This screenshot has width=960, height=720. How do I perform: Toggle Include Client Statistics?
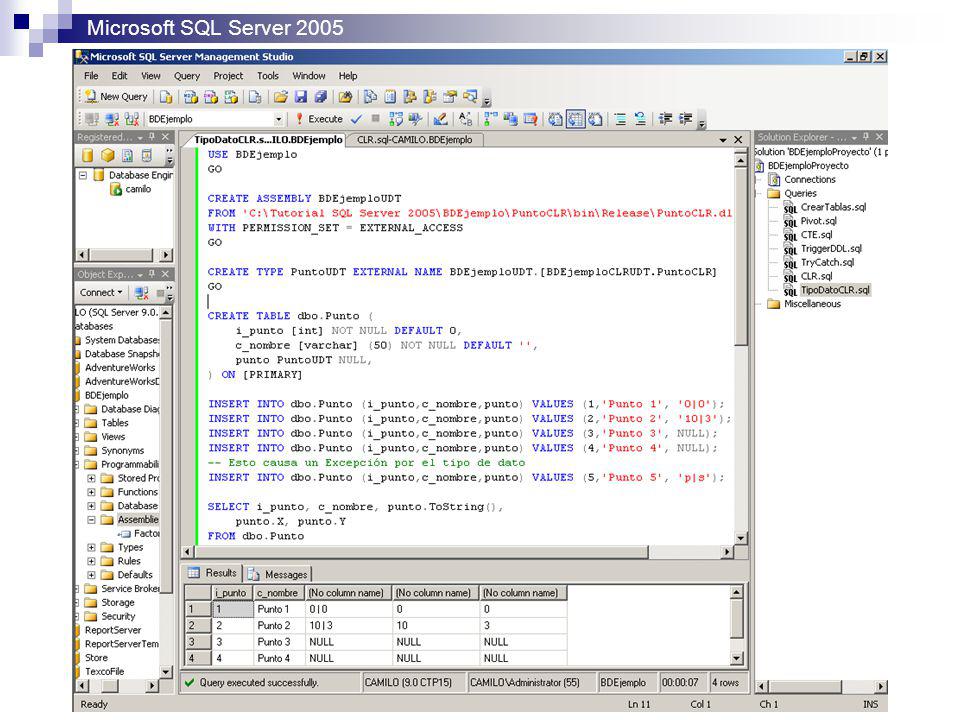pos(510,119)
